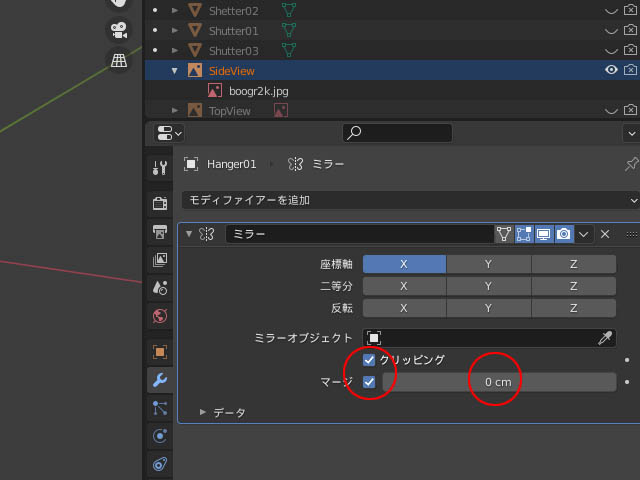Collapse the ミラー modifier panel
This screenshot has width=640, height=480.
(189, 234)
